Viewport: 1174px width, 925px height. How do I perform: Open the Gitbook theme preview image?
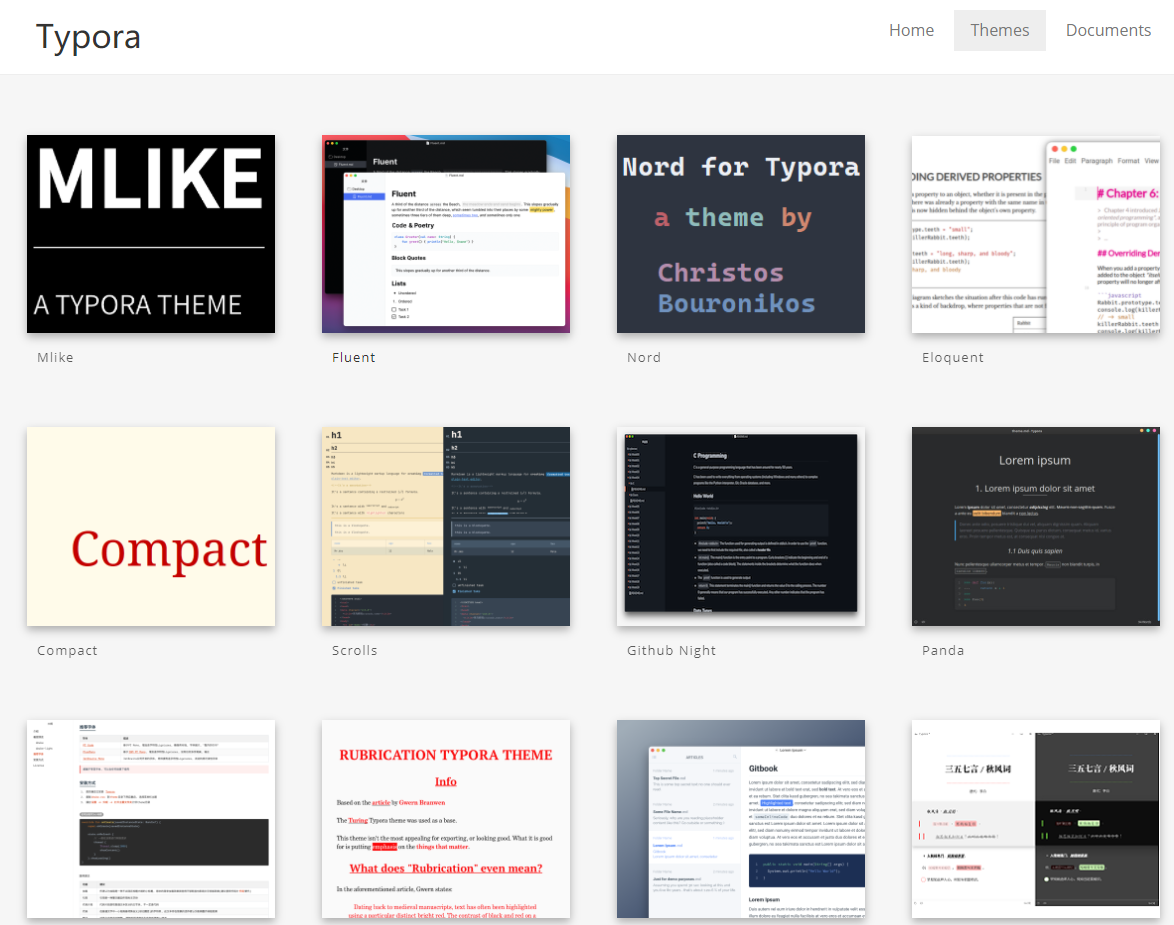(x=741, y=819)
